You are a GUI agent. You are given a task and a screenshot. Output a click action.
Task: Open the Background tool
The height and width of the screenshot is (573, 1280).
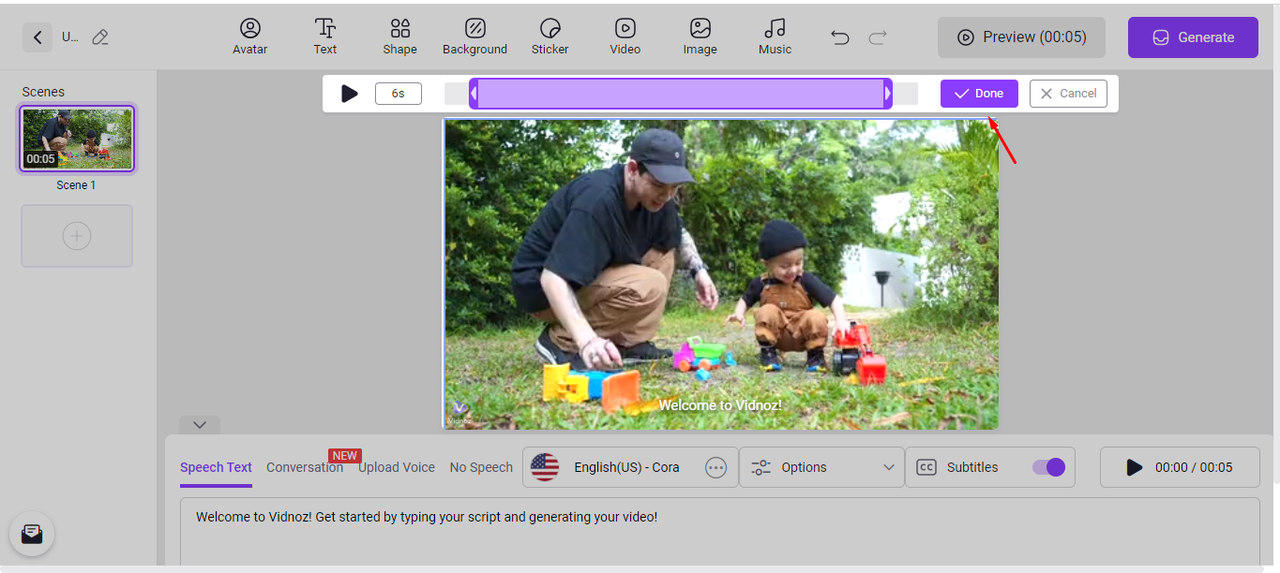tap(475, 37)
